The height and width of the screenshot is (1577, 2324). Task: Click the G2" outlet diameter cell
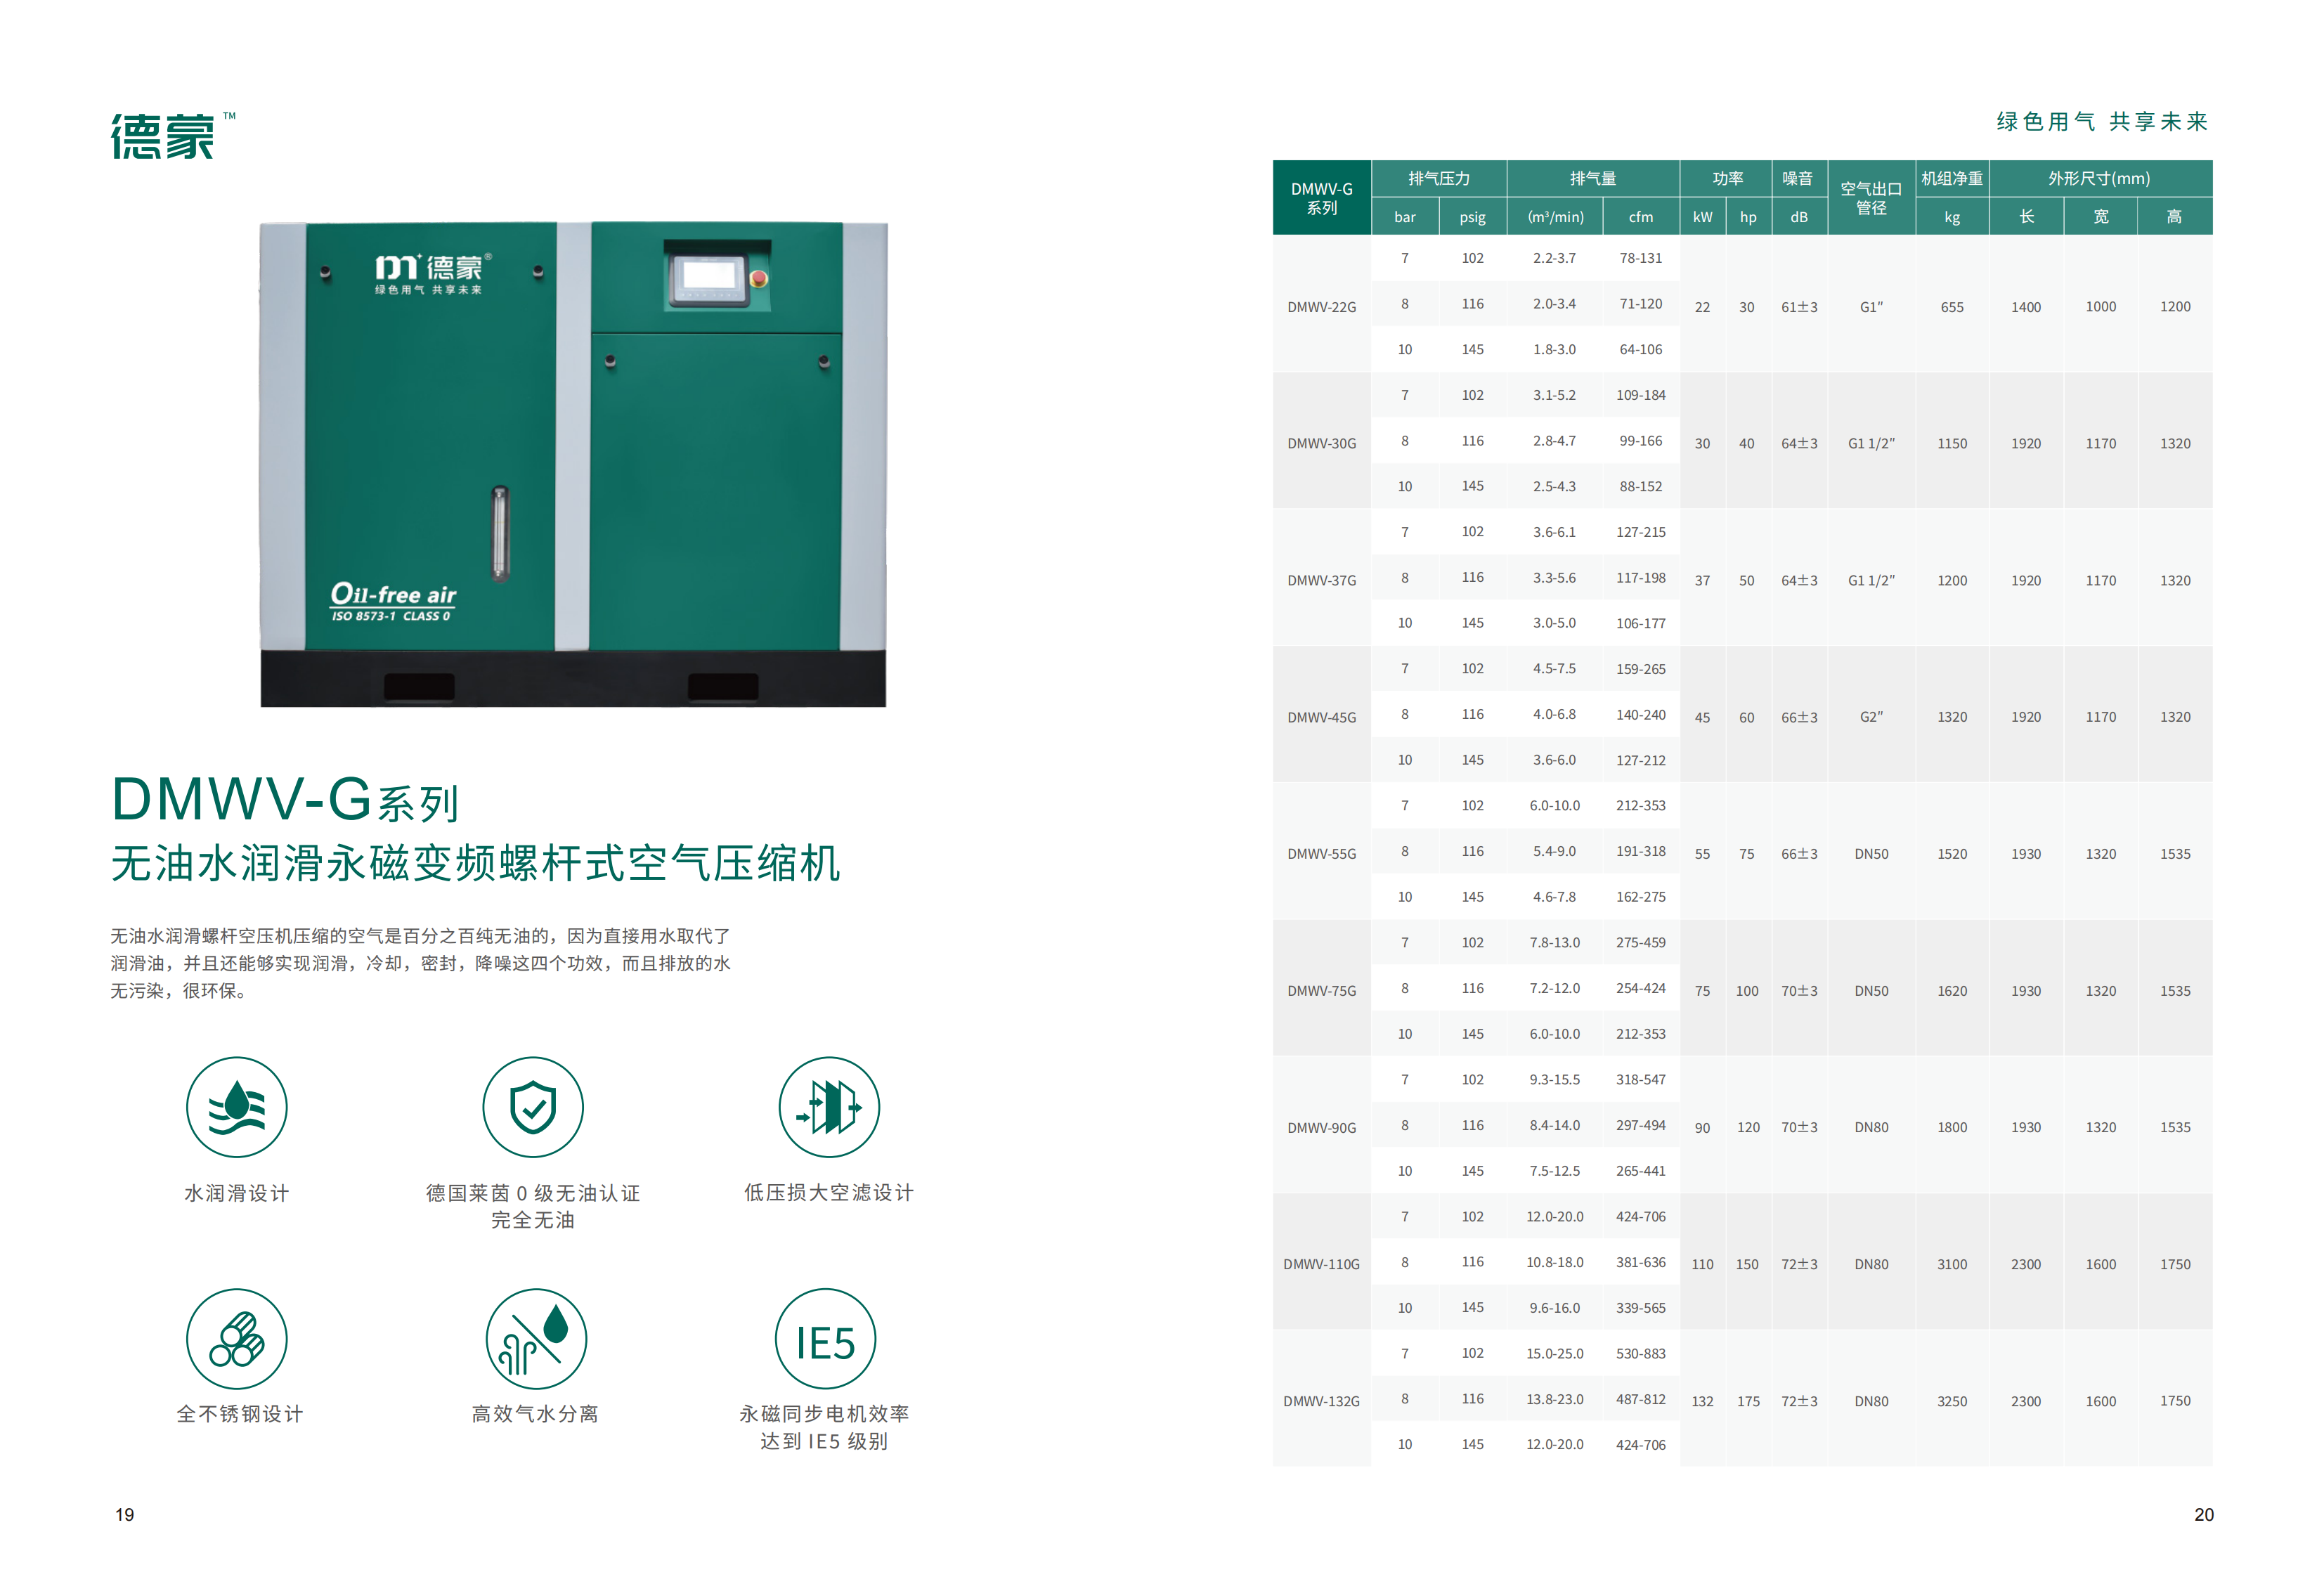[x=1871, y=717]
